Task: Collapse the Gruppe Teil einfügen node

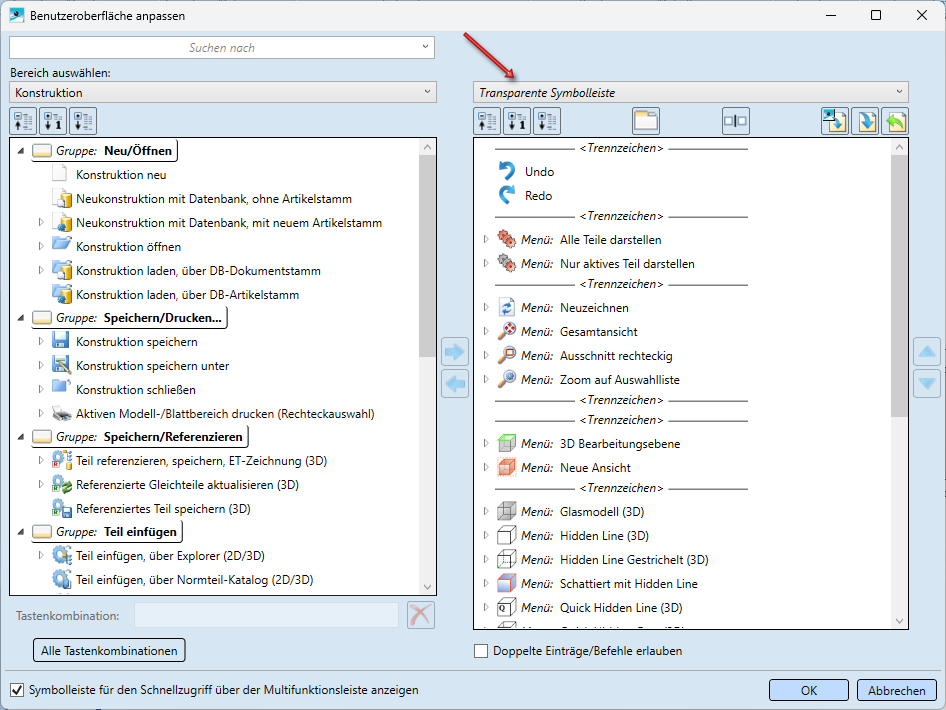Action: [x=21, y=531]
